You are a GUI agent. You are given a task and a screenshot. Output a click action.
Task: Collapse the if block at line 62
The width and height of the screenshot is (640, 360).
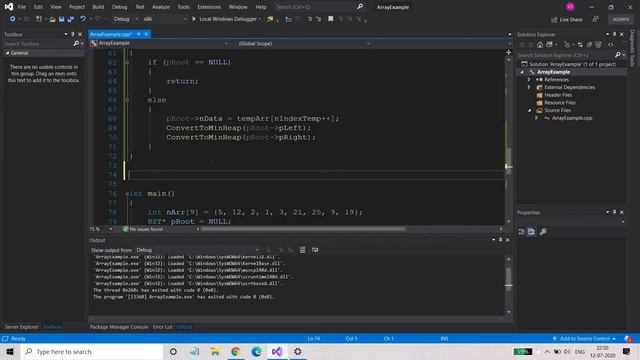(127, 62)
